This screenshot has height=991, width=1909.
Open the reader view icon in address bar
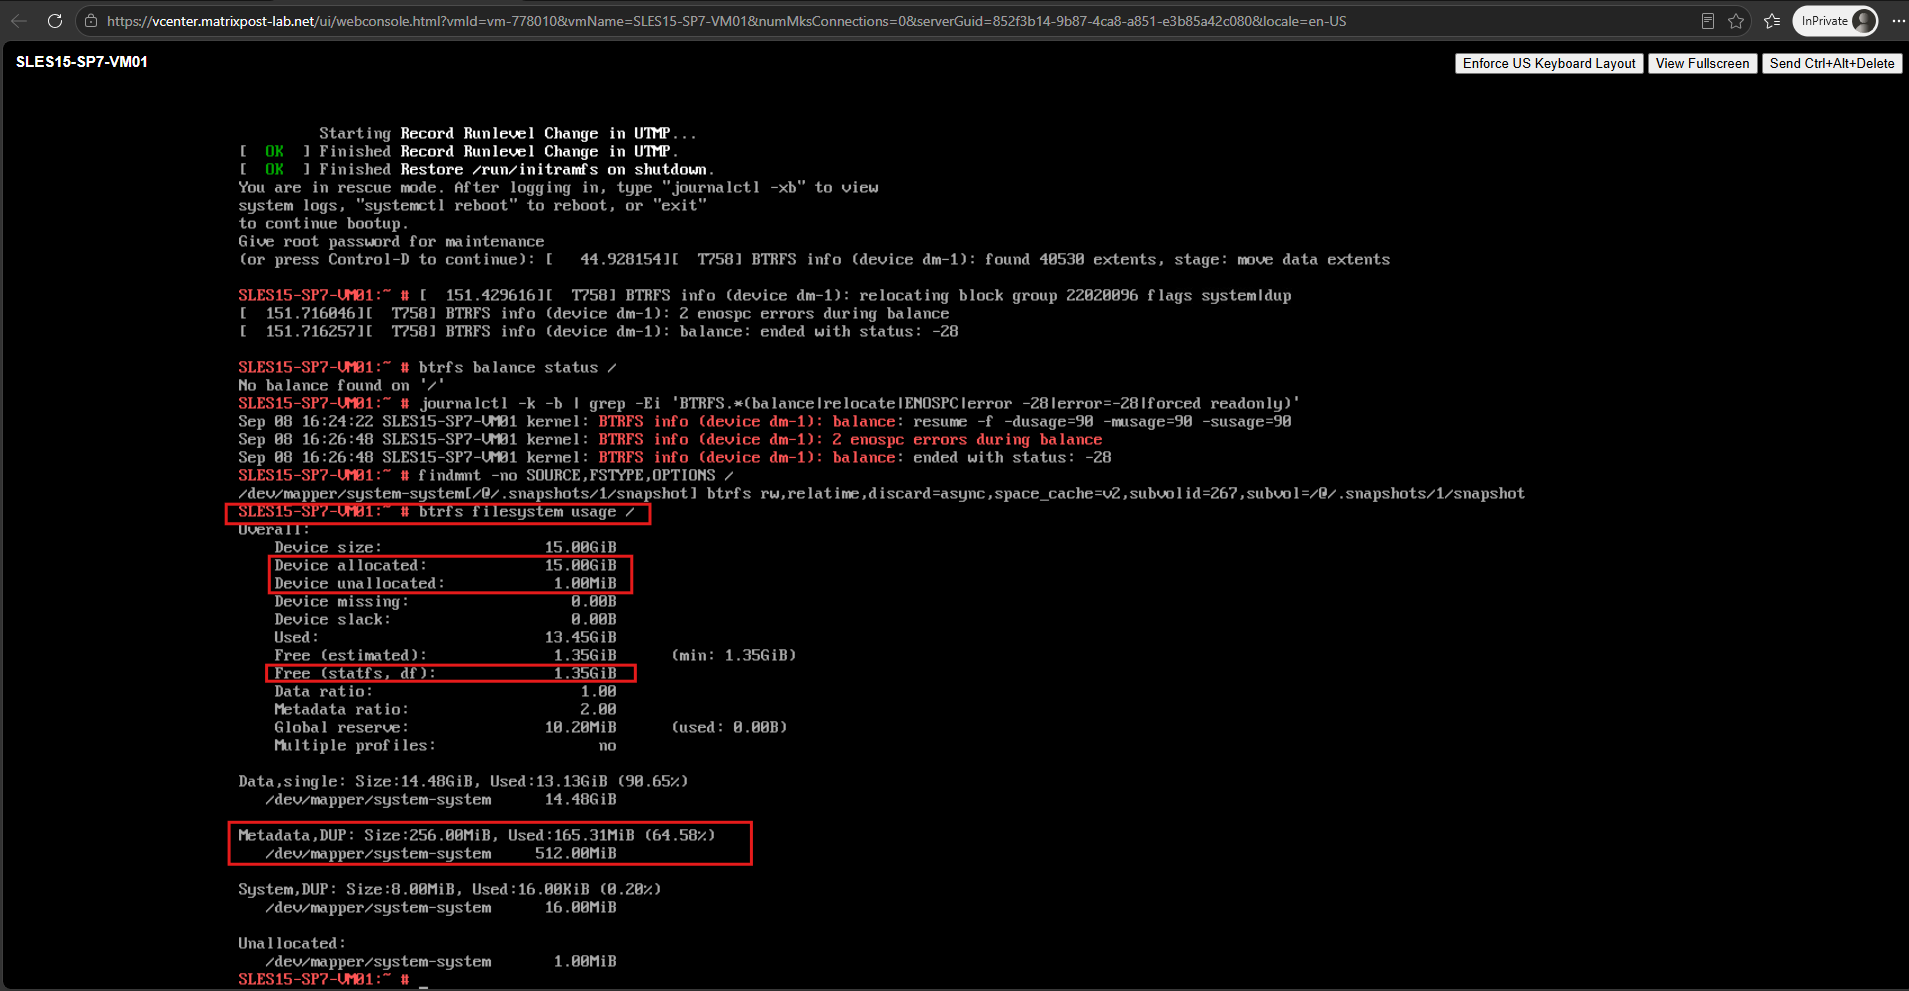pos(1708,21)
